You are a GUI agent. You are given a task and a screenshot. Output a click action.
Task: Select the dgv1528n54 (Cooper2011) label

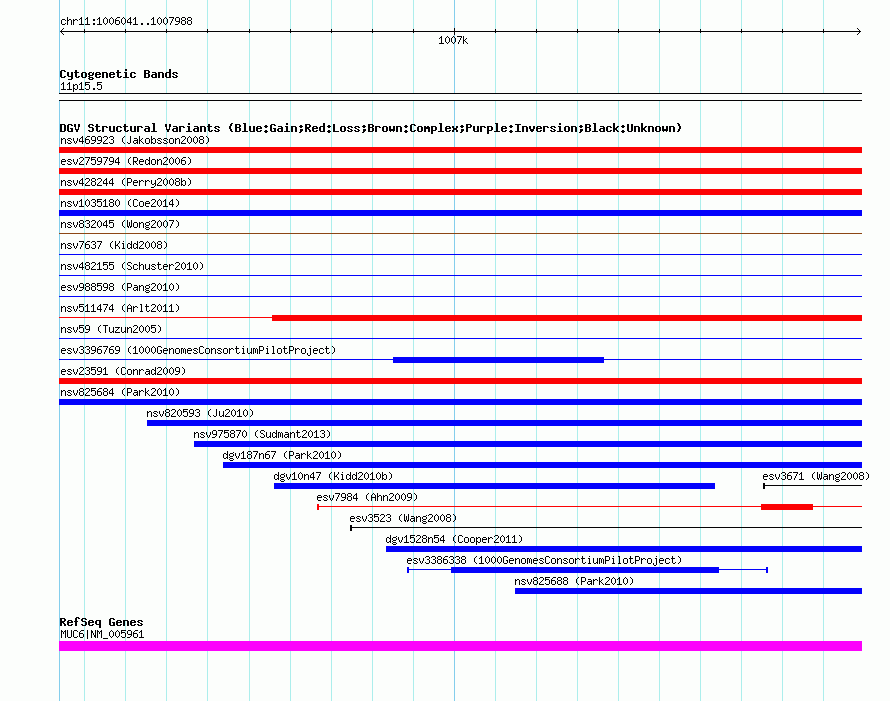click(454, 539)
